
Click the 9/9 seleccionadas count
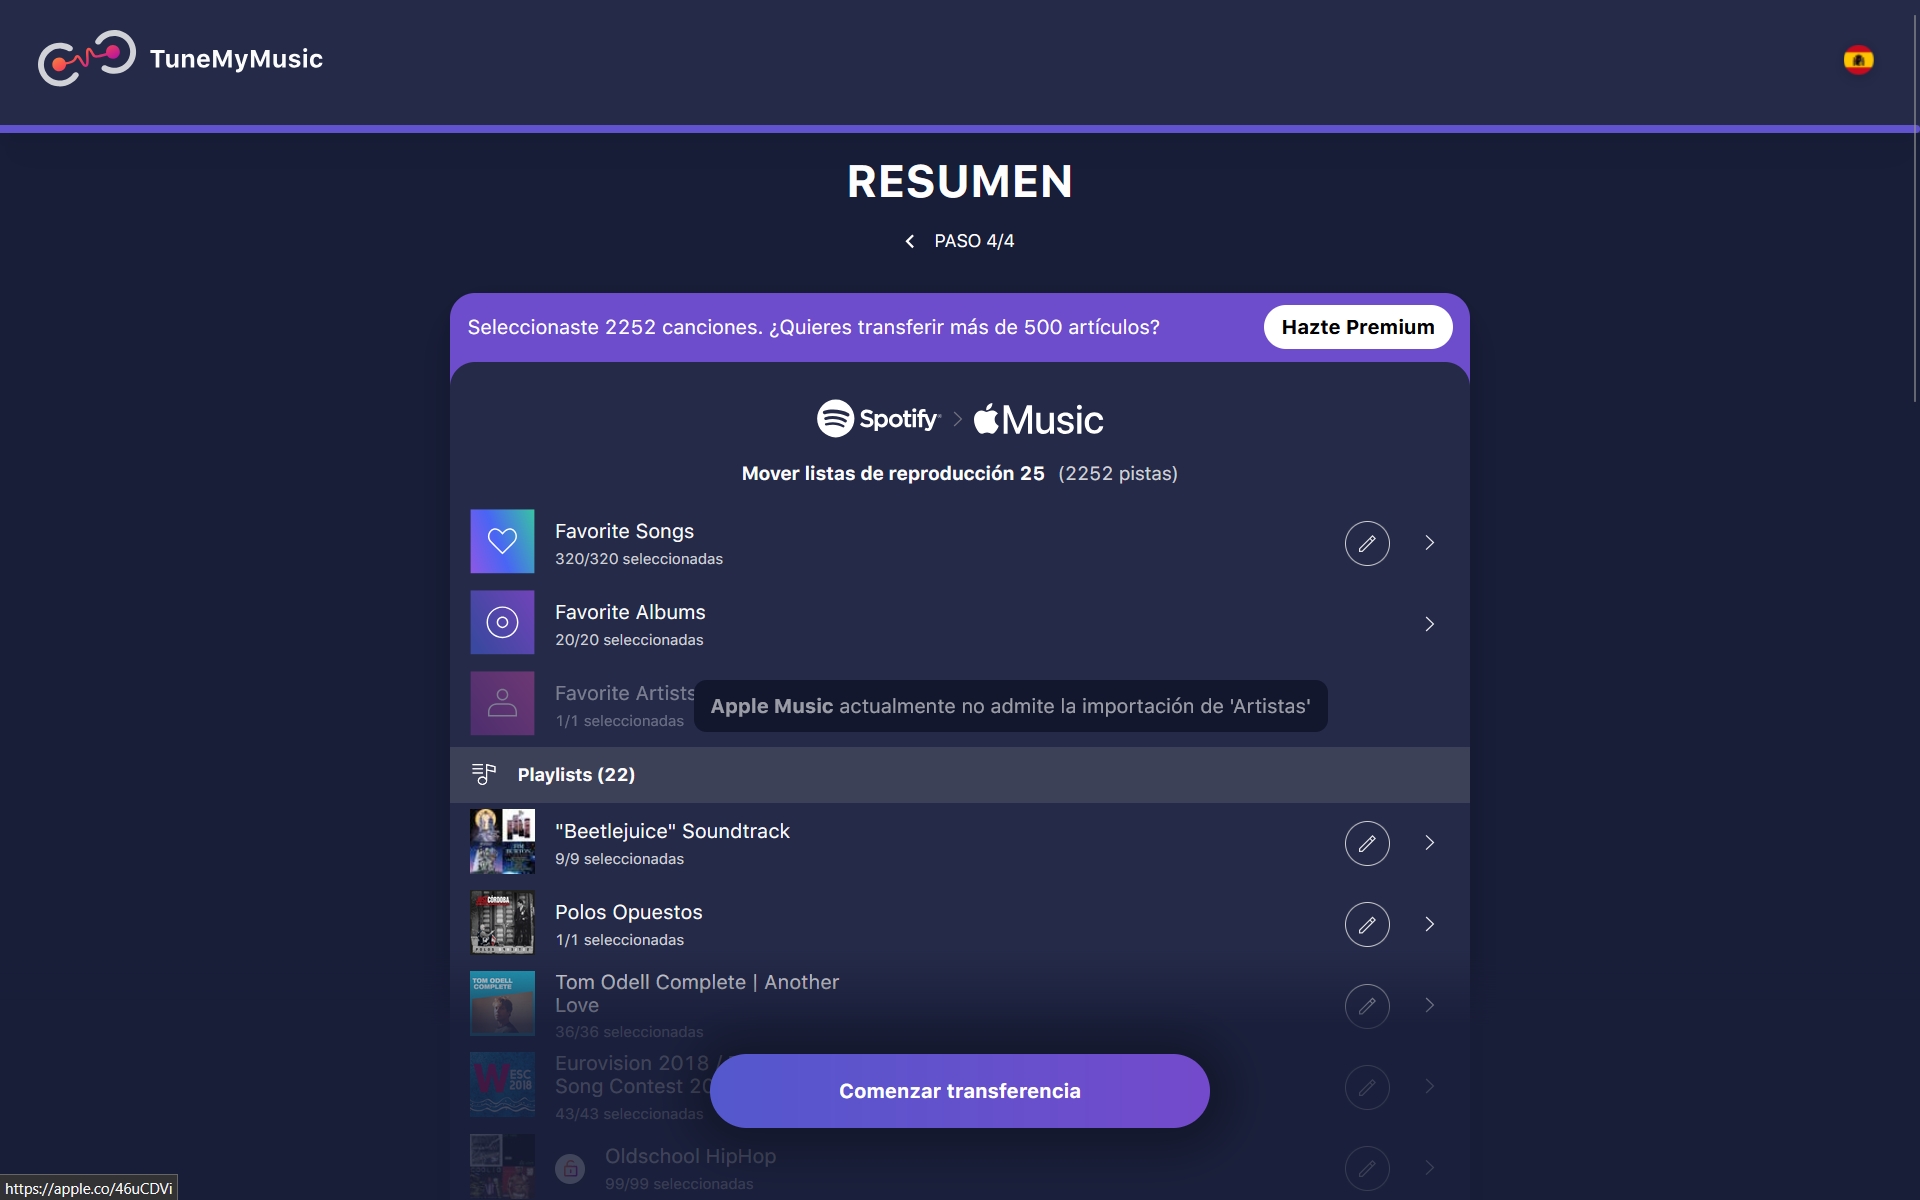(x=620, y=859)
